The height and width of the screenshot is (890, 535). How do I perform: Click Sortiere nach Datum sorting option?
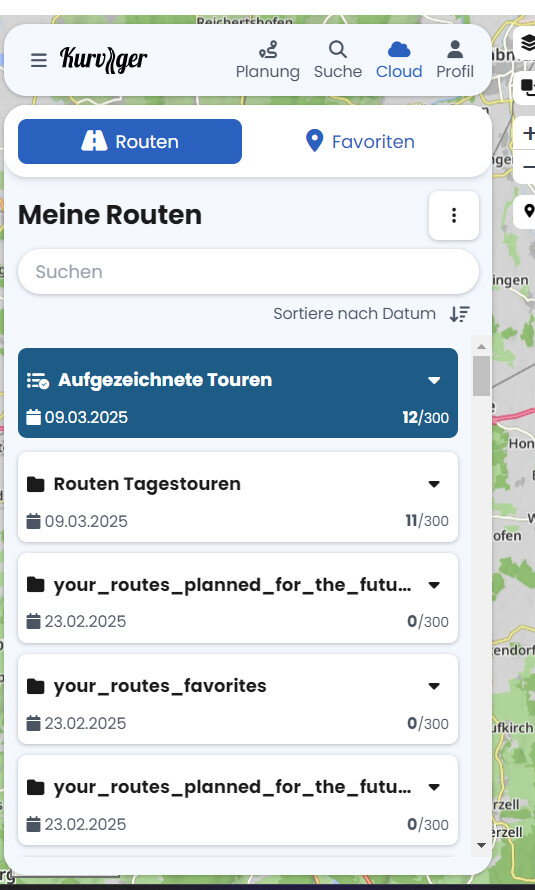(355, 314)
